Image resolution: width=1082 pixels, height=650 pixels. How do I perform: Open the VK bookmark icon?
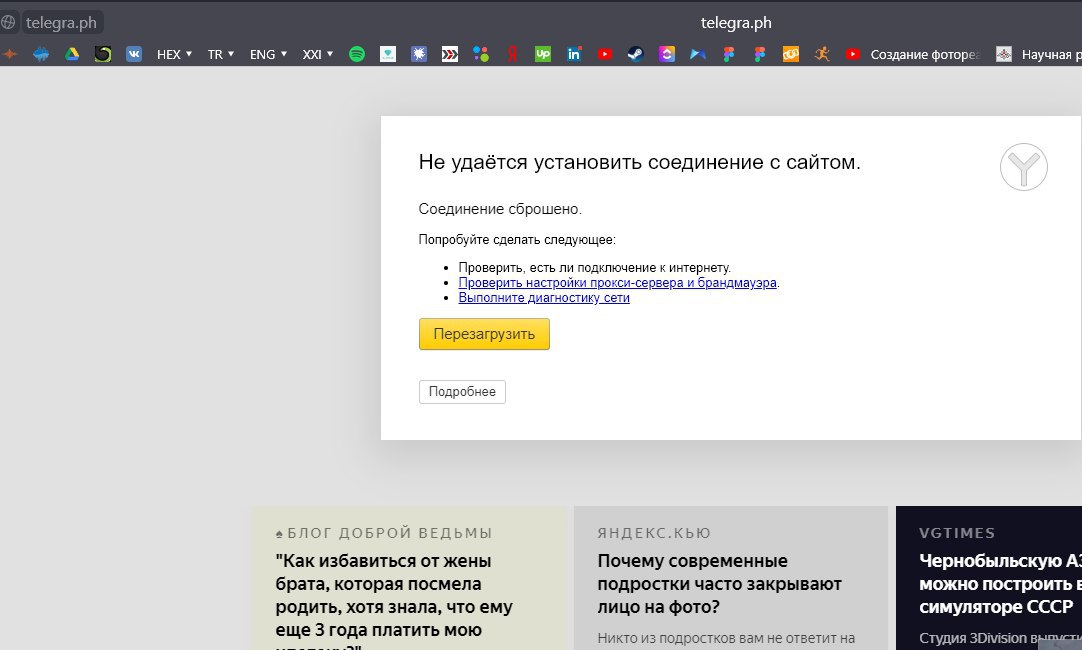pyautogui.click(x=134, y=54)
